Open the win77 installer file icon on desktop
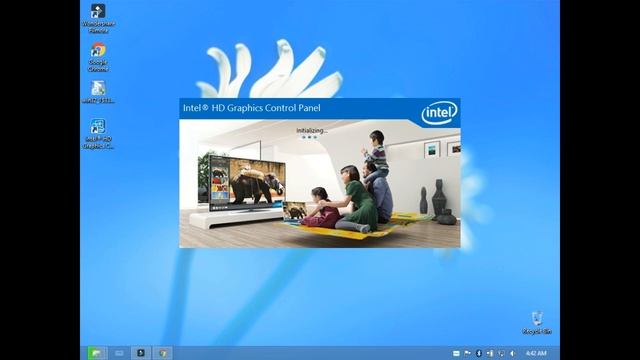640x360 pixels. tap(98, 92)
